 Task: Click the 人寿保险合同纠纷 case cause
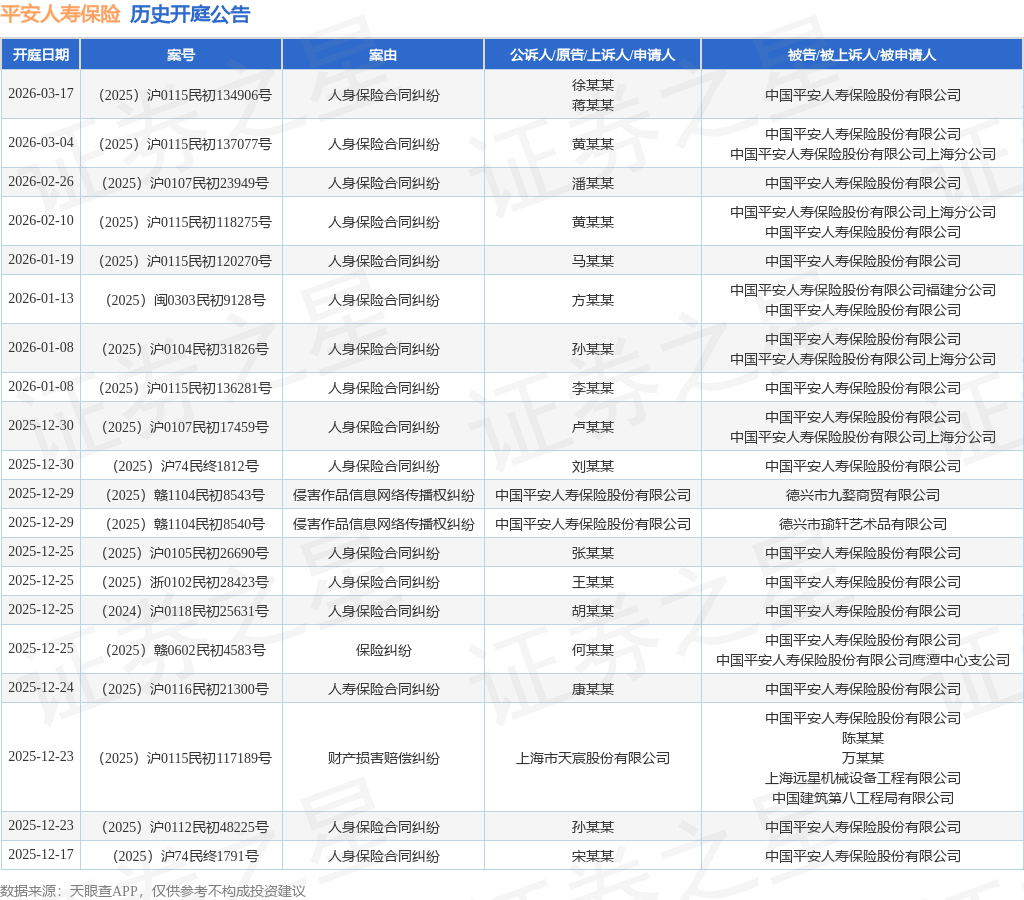click(383, 689)
